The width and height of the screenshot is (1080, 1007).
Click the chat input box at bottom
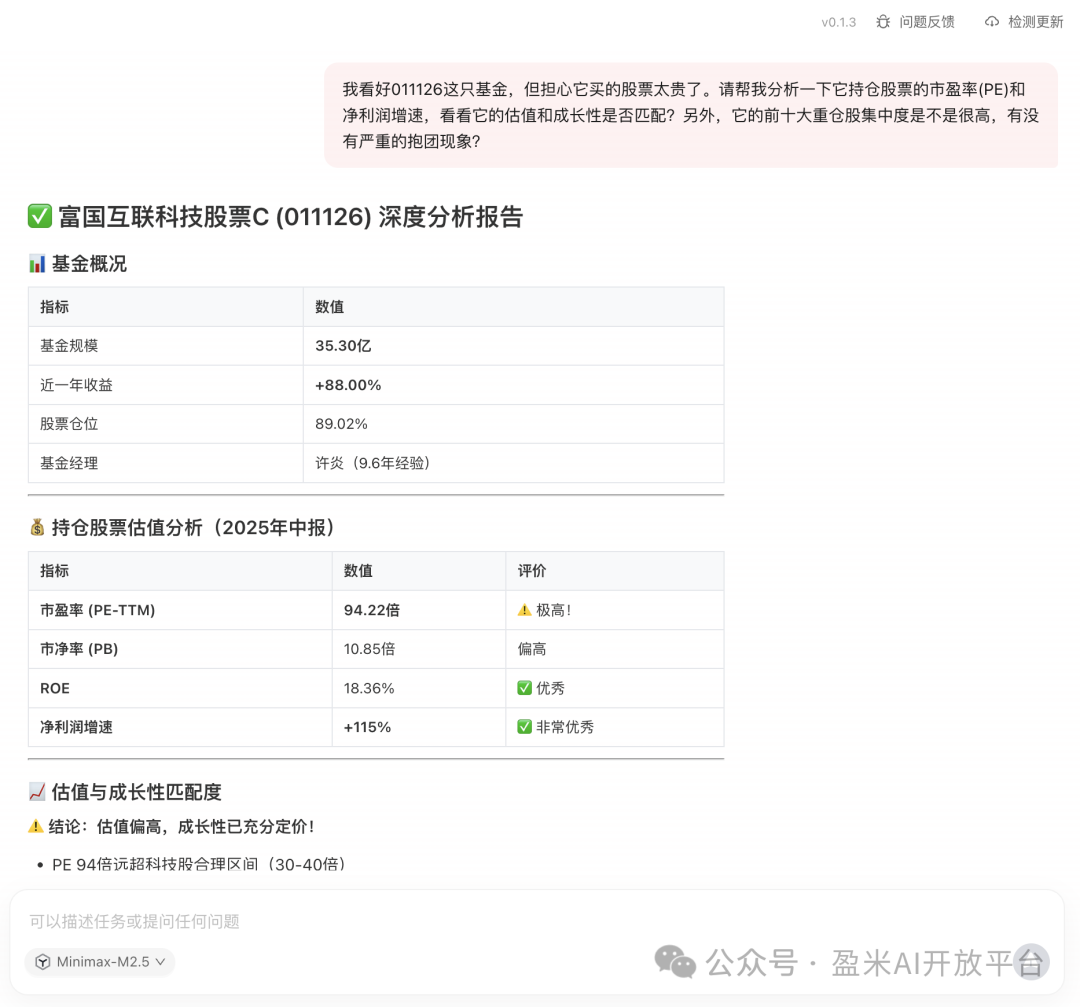point(400,922)
